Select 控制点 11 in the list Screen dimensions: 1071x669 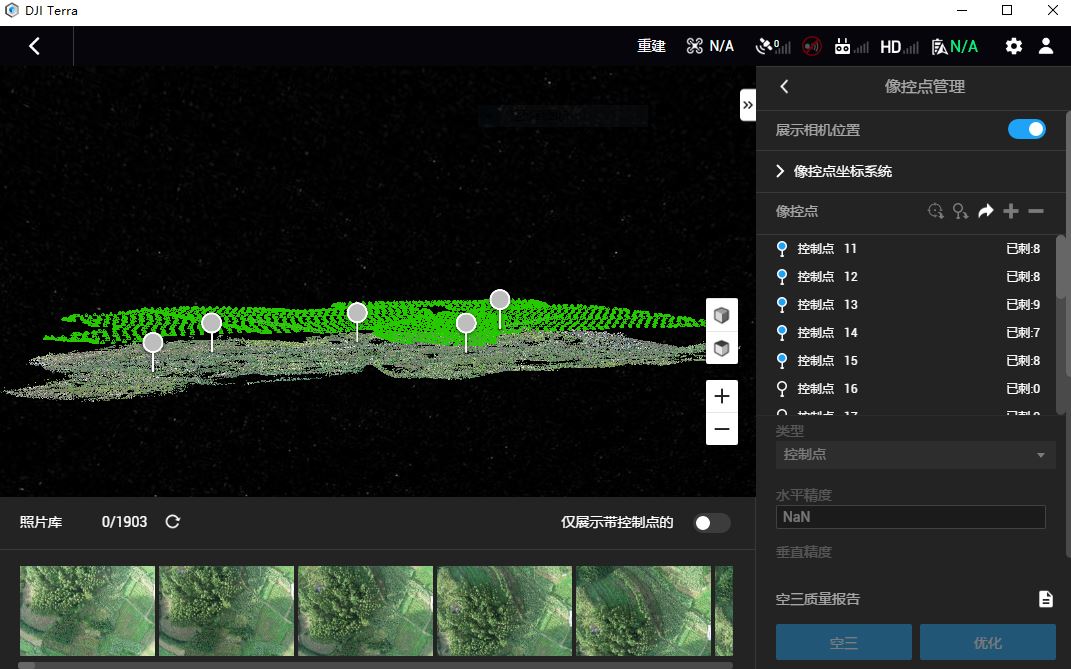(x=907, y=249)
